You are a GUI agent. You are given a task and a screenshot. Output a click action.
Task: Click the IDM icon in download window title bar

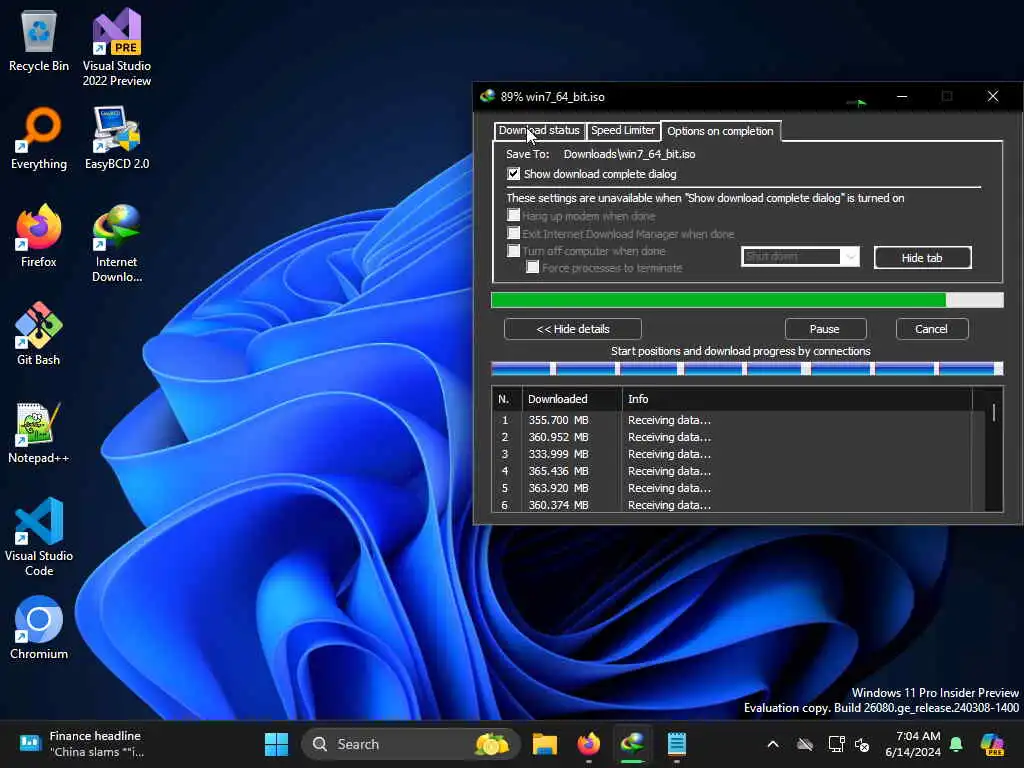point(487,97)
